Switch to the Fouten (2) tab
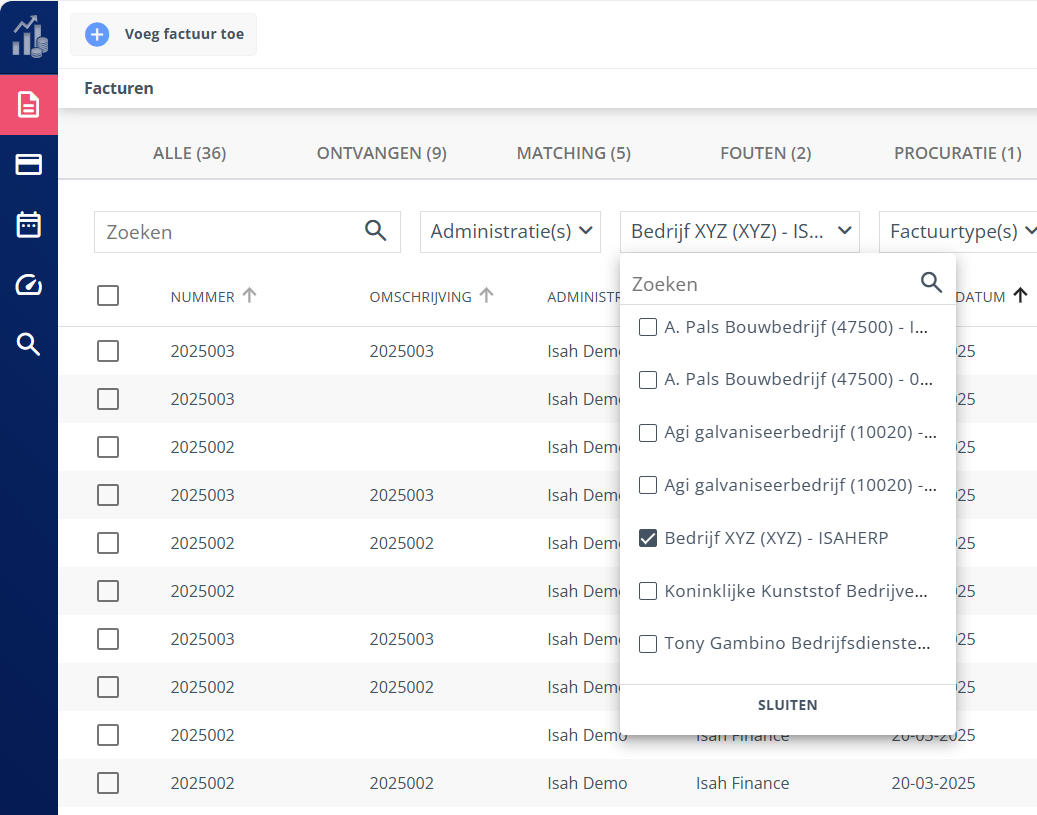Screen dimensions: 1037x815 pyautogui.click(x=765, y=153)
